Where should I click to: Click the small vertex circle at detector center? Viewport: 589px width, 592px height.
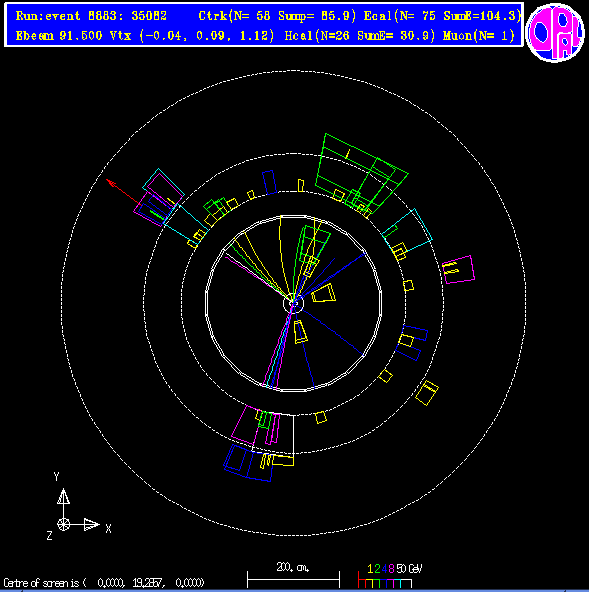(x=293, y=303)
